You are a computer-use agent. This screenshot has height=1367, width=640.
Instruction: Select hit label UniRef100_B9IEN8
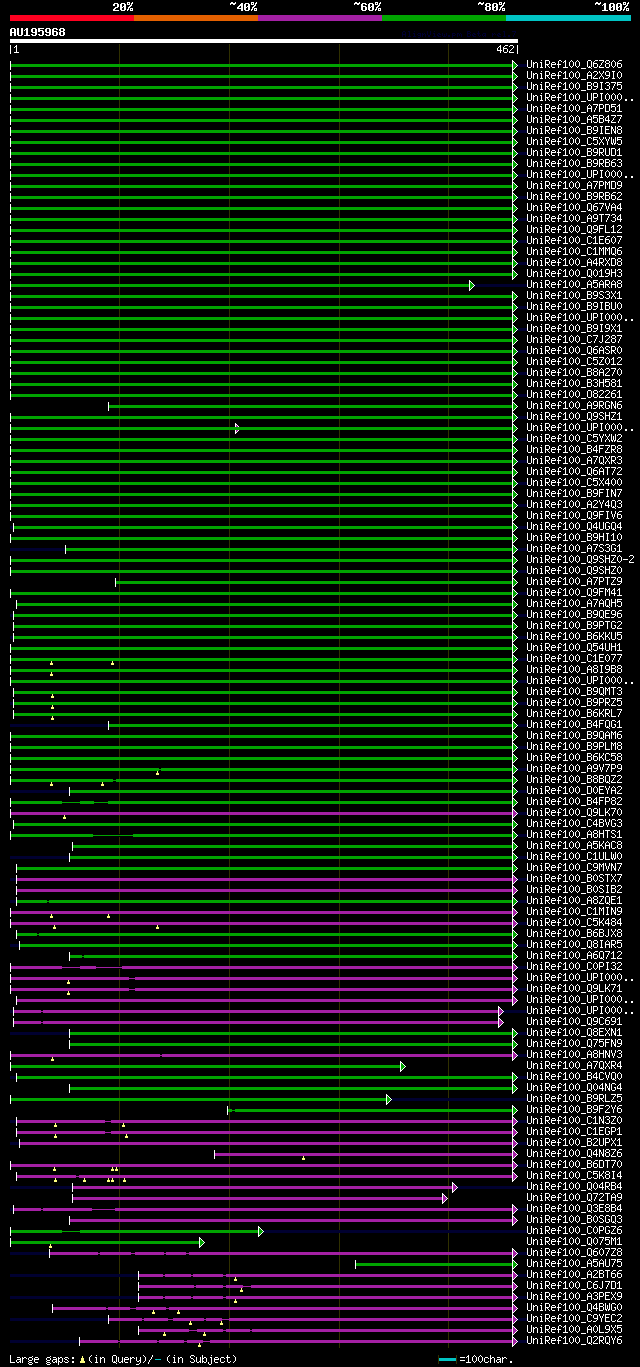(574, 130)
